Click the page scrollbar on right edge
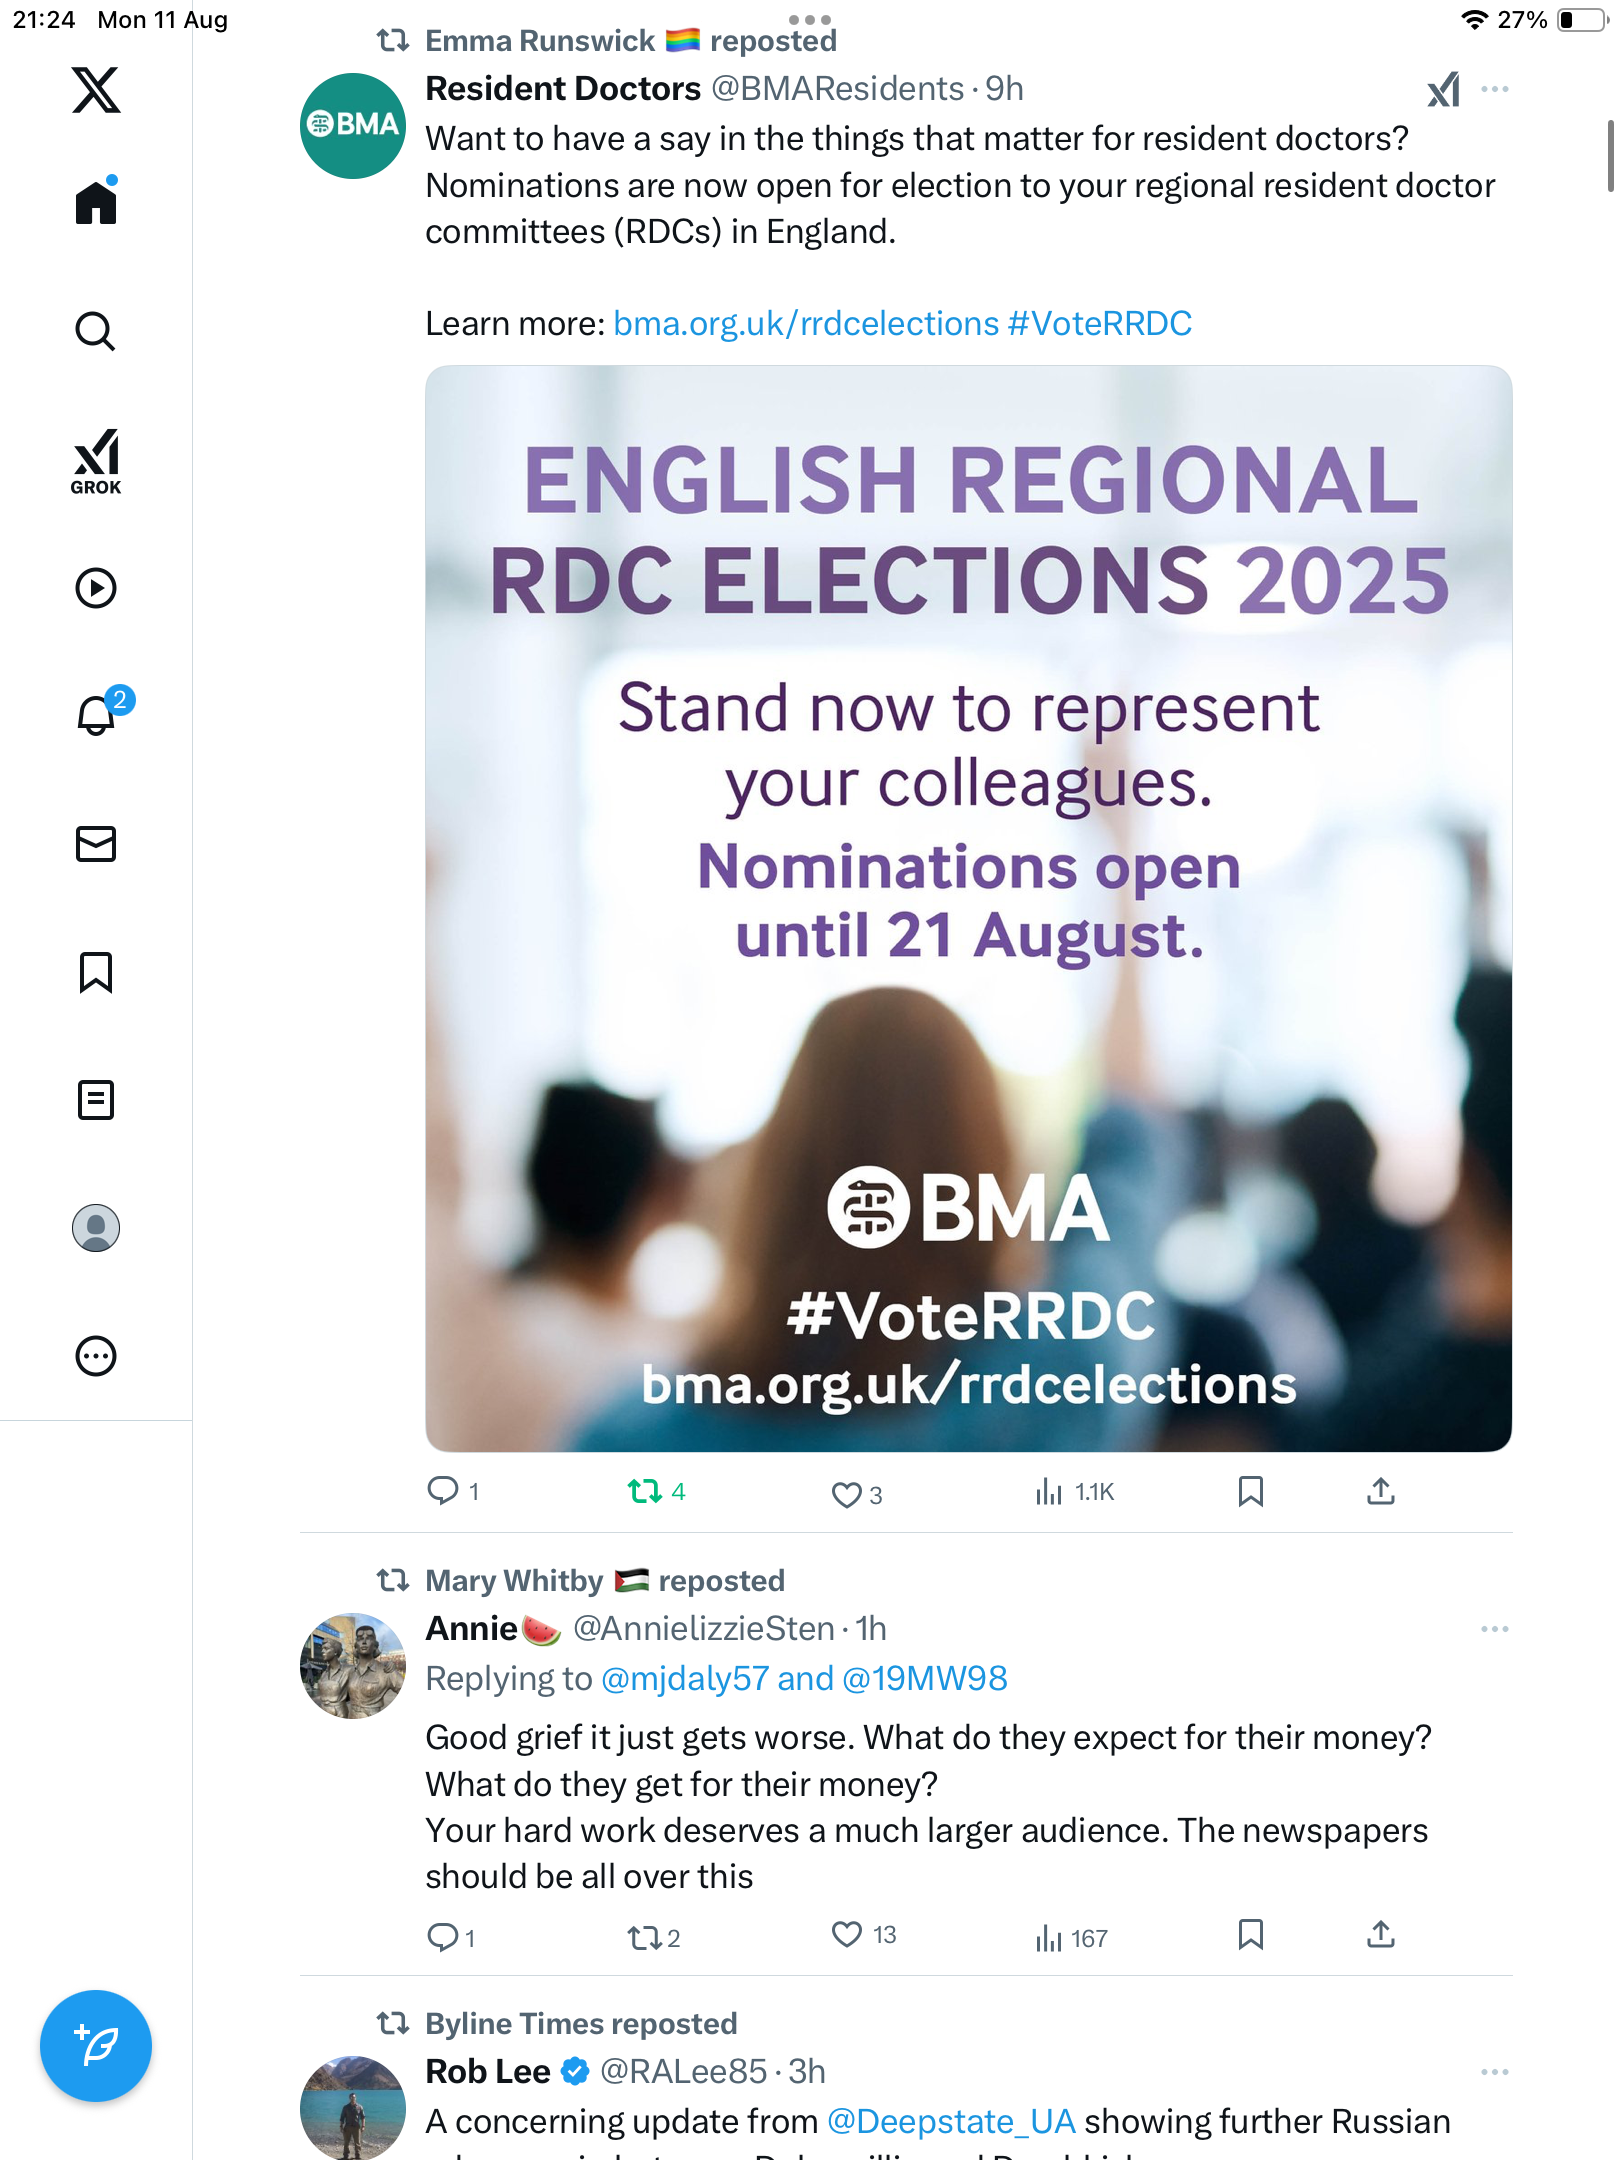 point(1610,155)
